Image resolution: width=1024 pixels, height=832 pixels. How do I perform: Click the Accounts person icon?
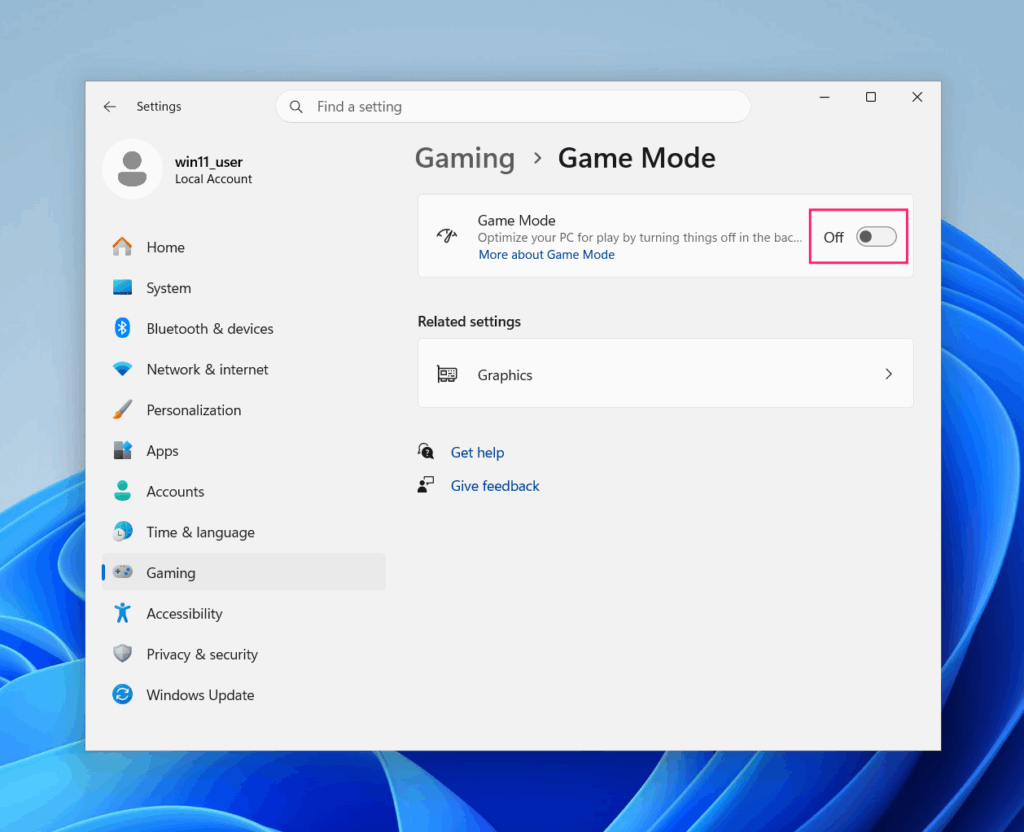[122, 490]
